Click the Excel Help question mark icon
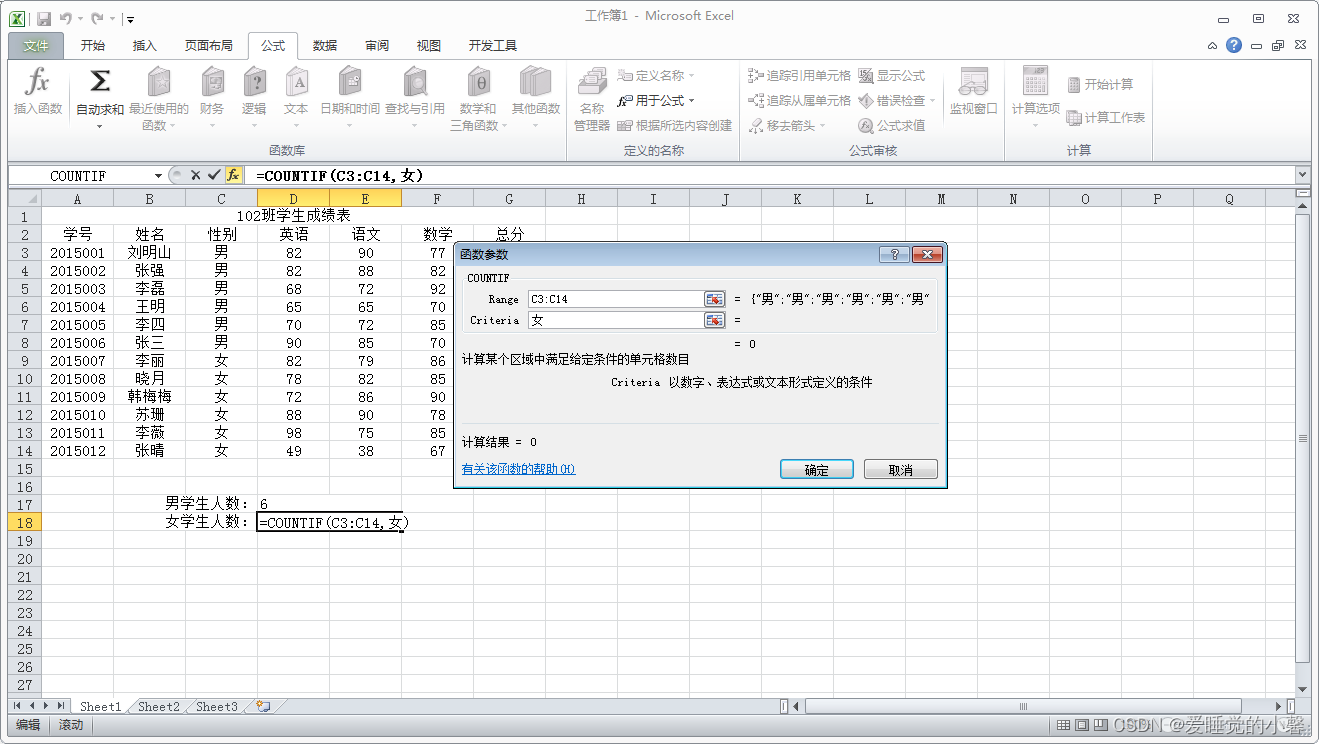 pyautogui.click(x=1234, y=45)
